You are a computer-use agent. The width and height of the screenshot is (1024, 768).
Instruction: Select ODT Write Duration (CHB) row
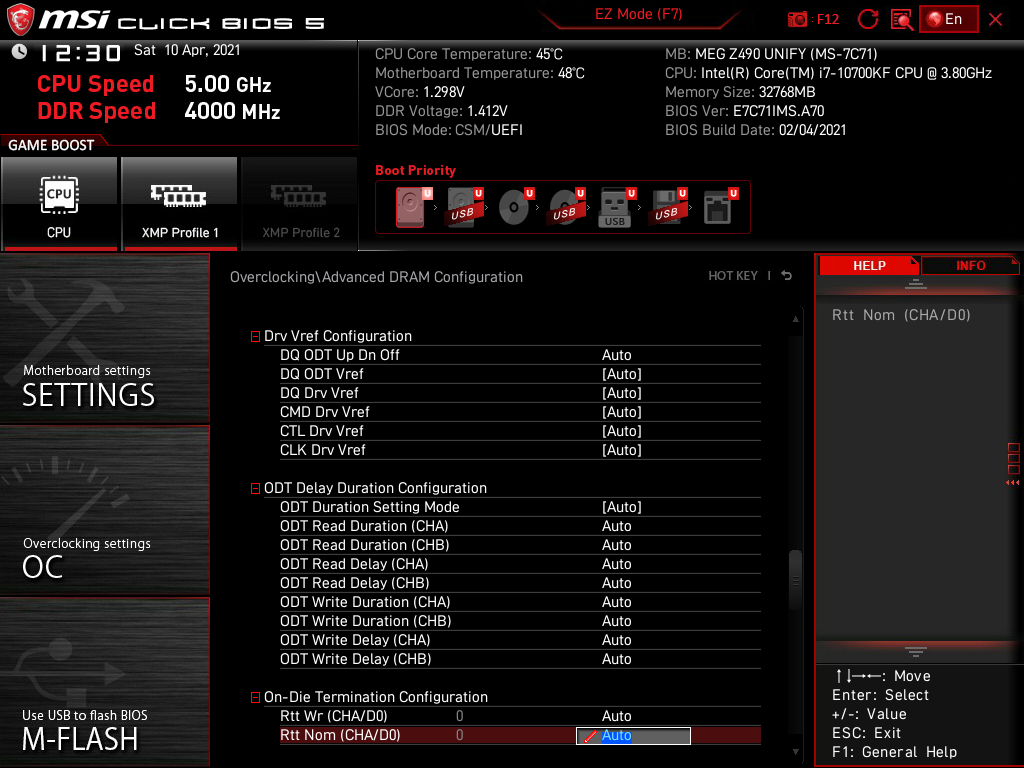520,621
